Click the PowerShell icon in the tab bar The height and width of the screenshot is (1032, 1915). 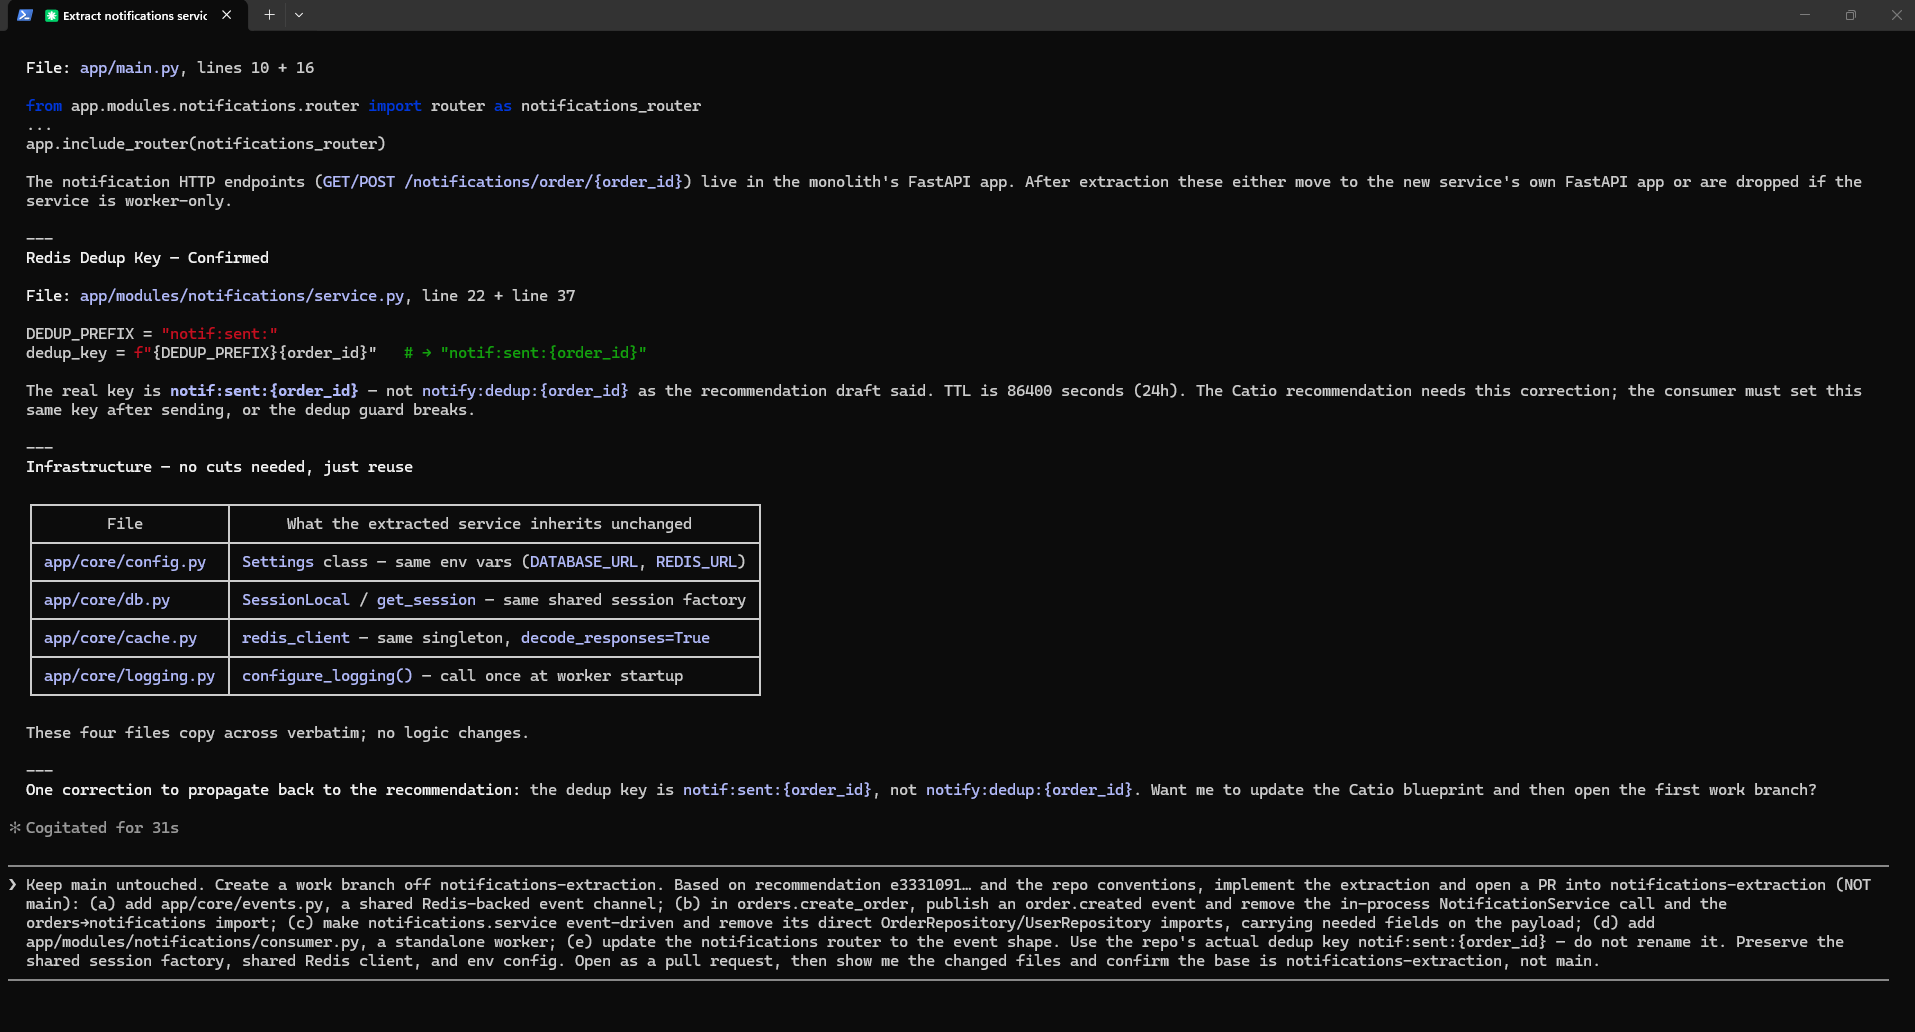click(x=25, y=15)
